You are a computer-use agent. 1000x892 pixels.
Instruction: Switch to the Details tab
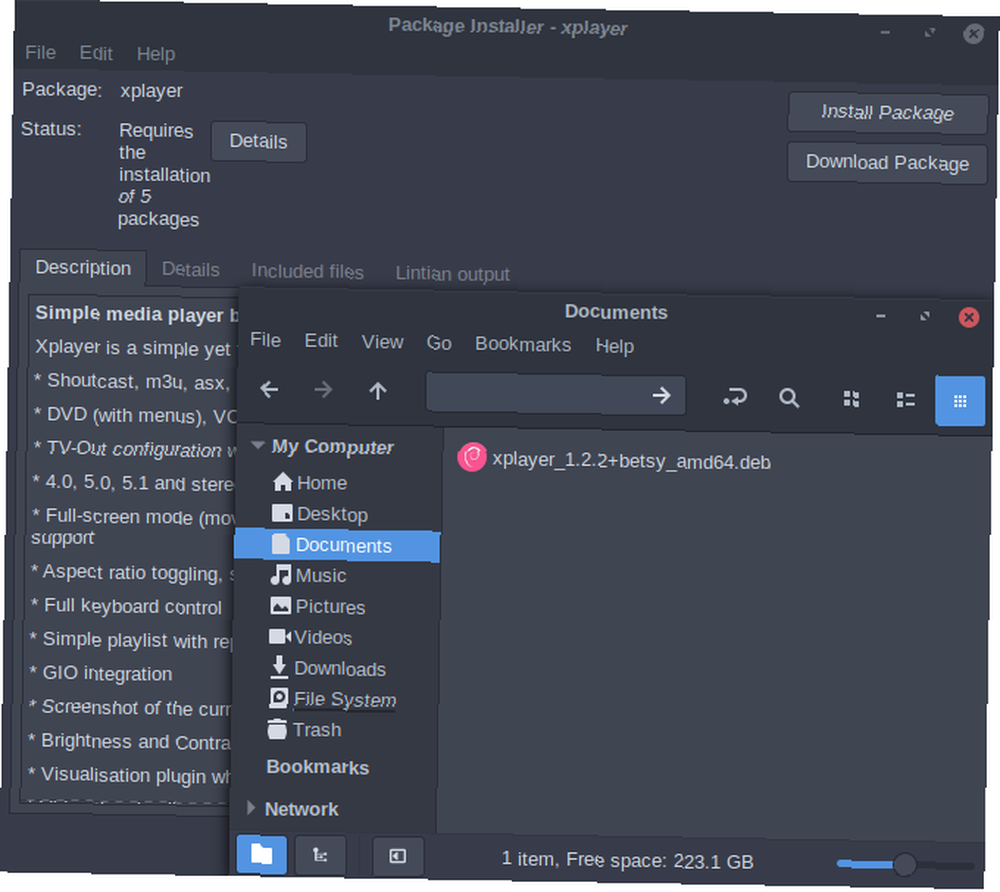[190, 270]
